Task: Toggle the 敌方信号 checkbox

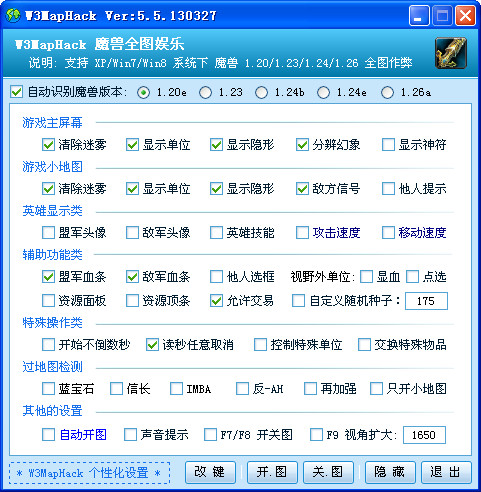Action: pyautogui.click(x=302, y=189)
